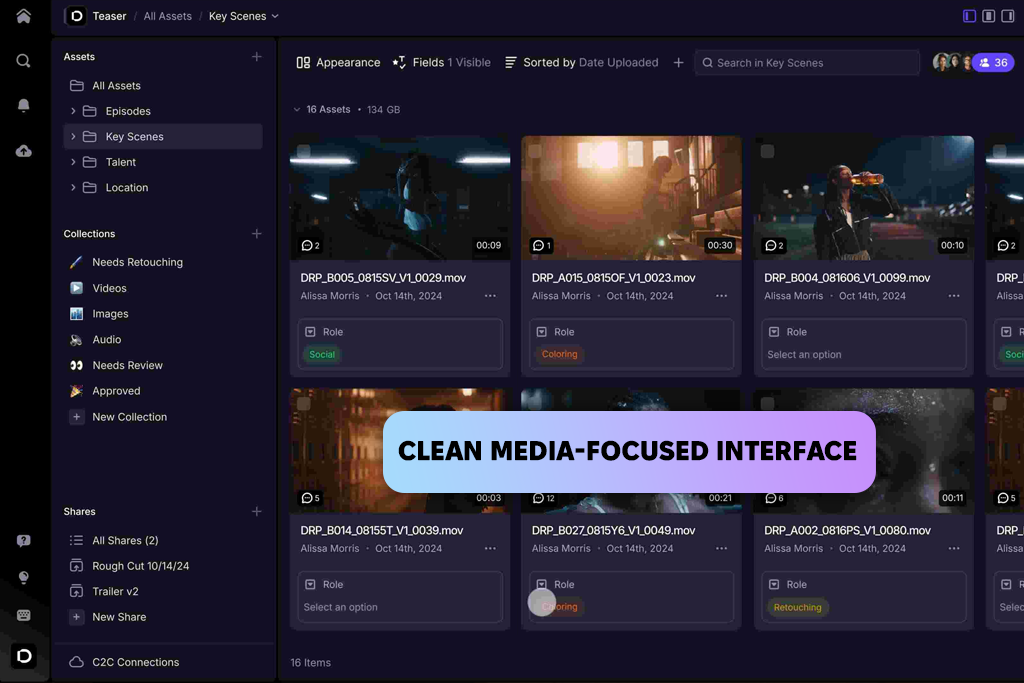Open thumbnail of DRP_B004_081606_V1_0099.mov
The height and width of the screenshot is (683, 1024).
863,198
